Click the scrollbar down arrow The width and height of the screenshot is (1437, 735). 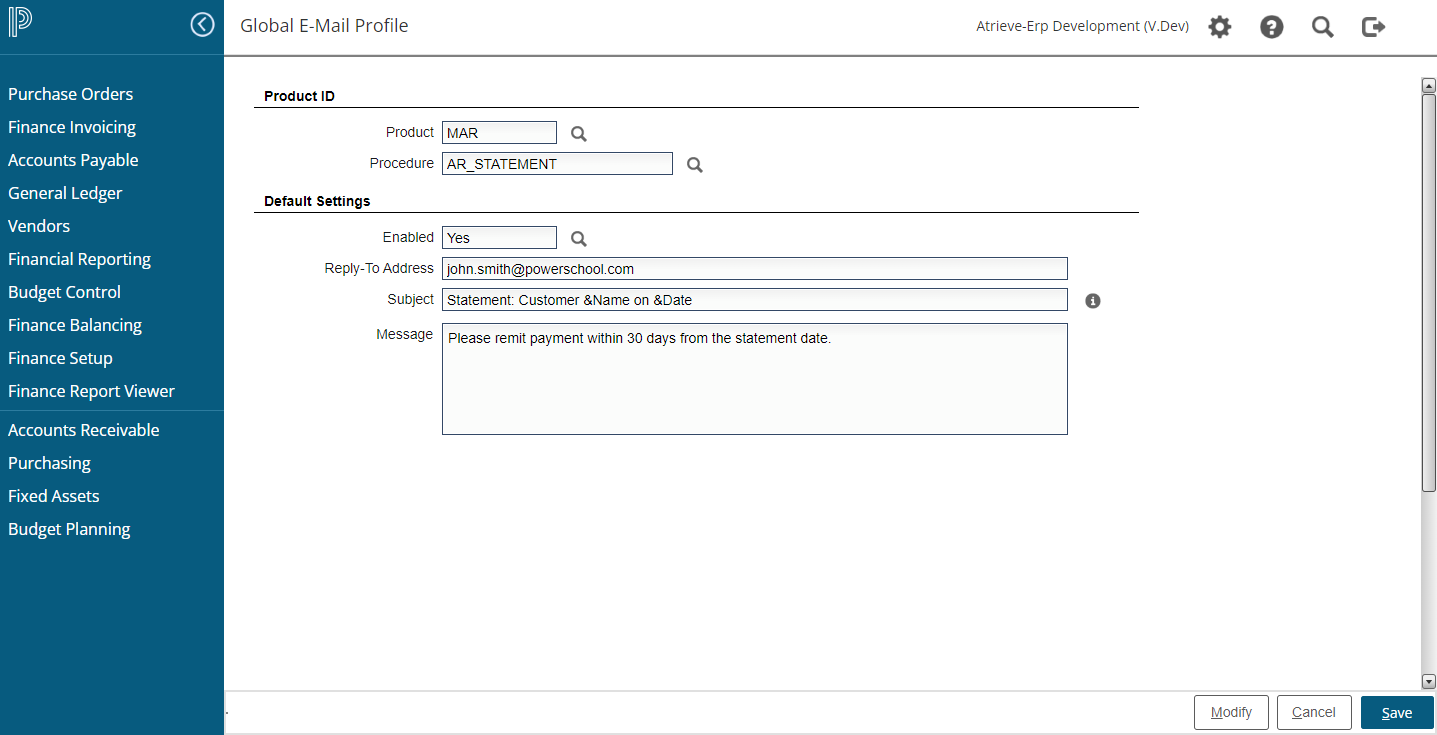pos(1428,681)
